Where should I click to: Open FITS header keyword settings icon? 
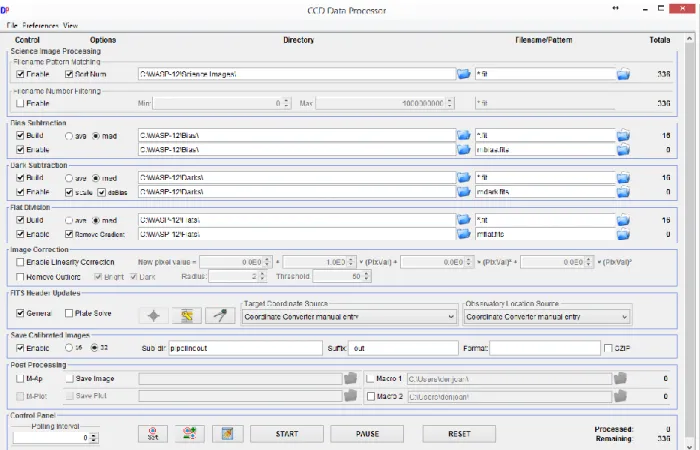point(187,316)
